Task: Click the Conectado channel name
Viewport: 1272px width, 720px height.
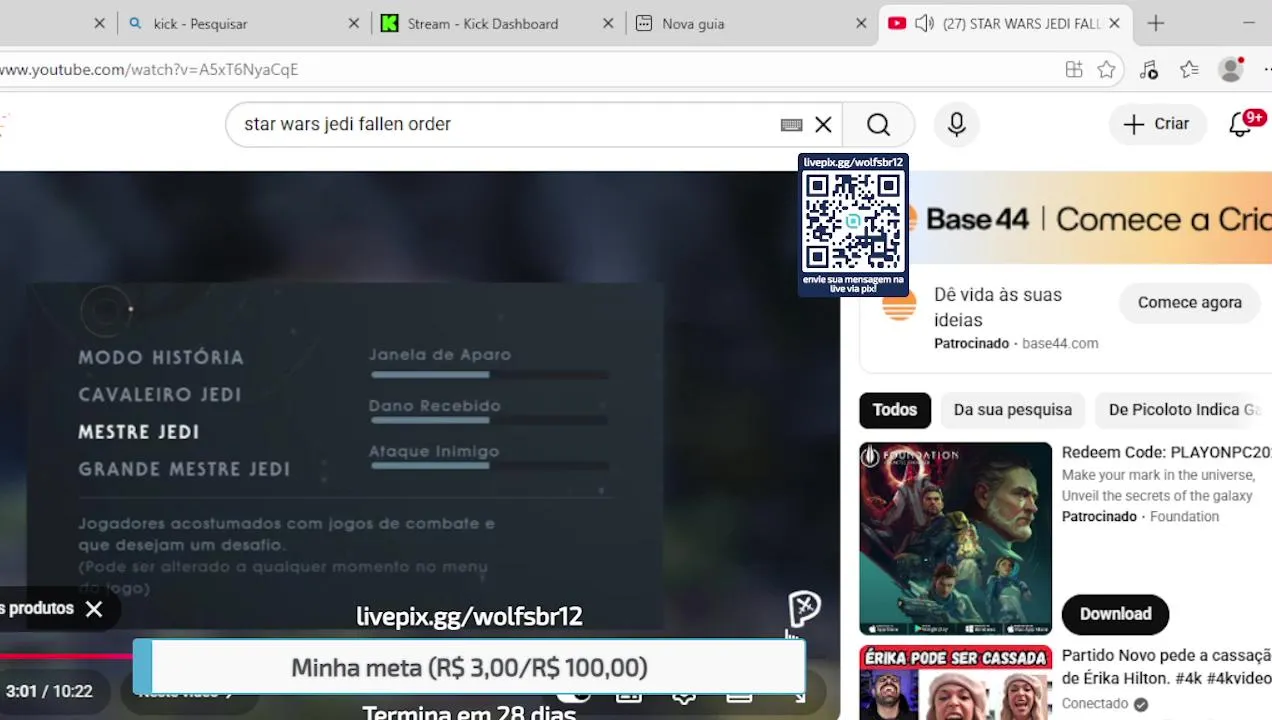Action: [1095, 704]
